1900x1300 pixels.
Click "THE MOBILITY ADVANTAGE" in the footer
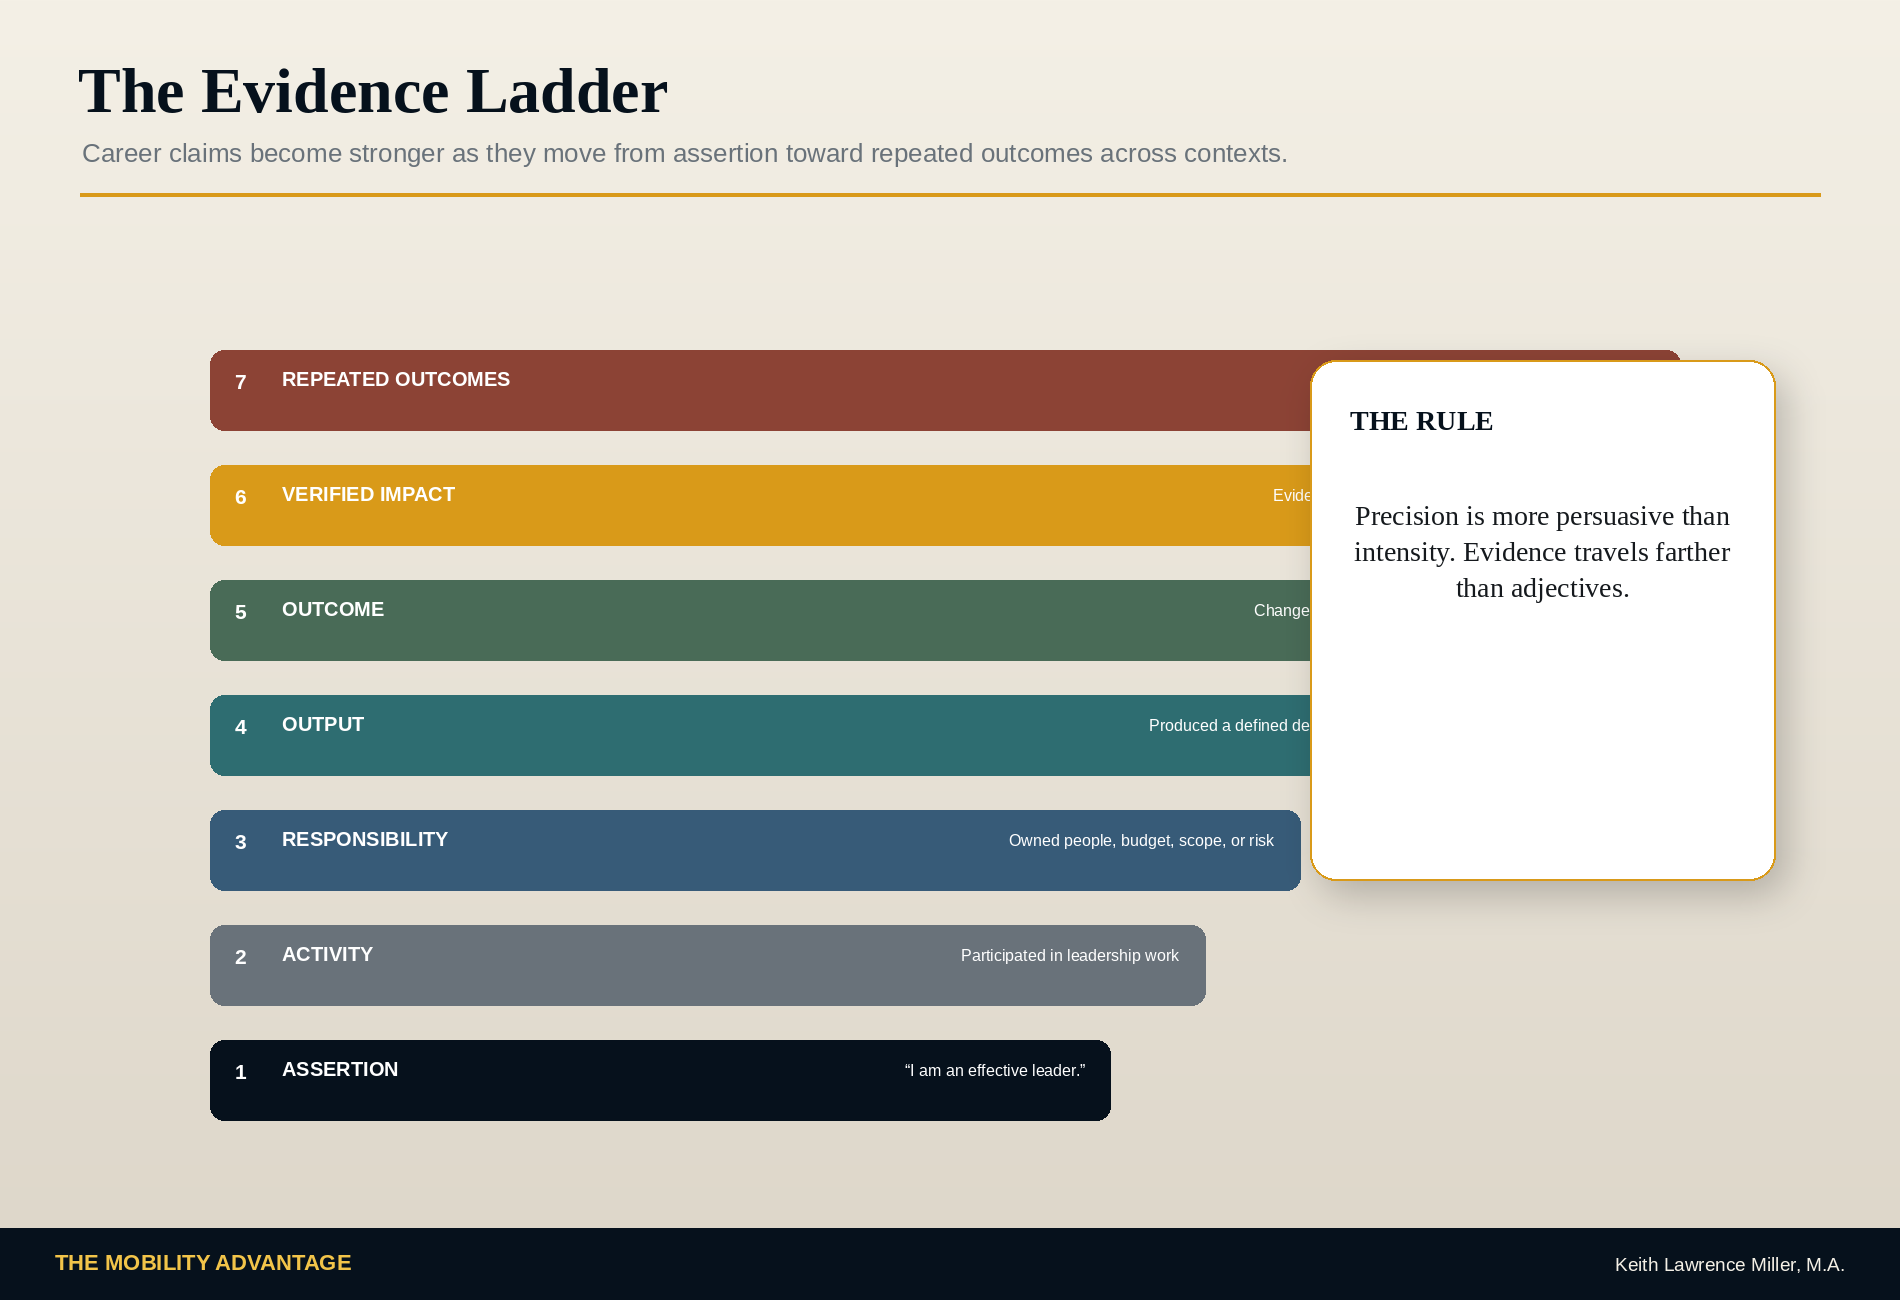[203, 1263]
